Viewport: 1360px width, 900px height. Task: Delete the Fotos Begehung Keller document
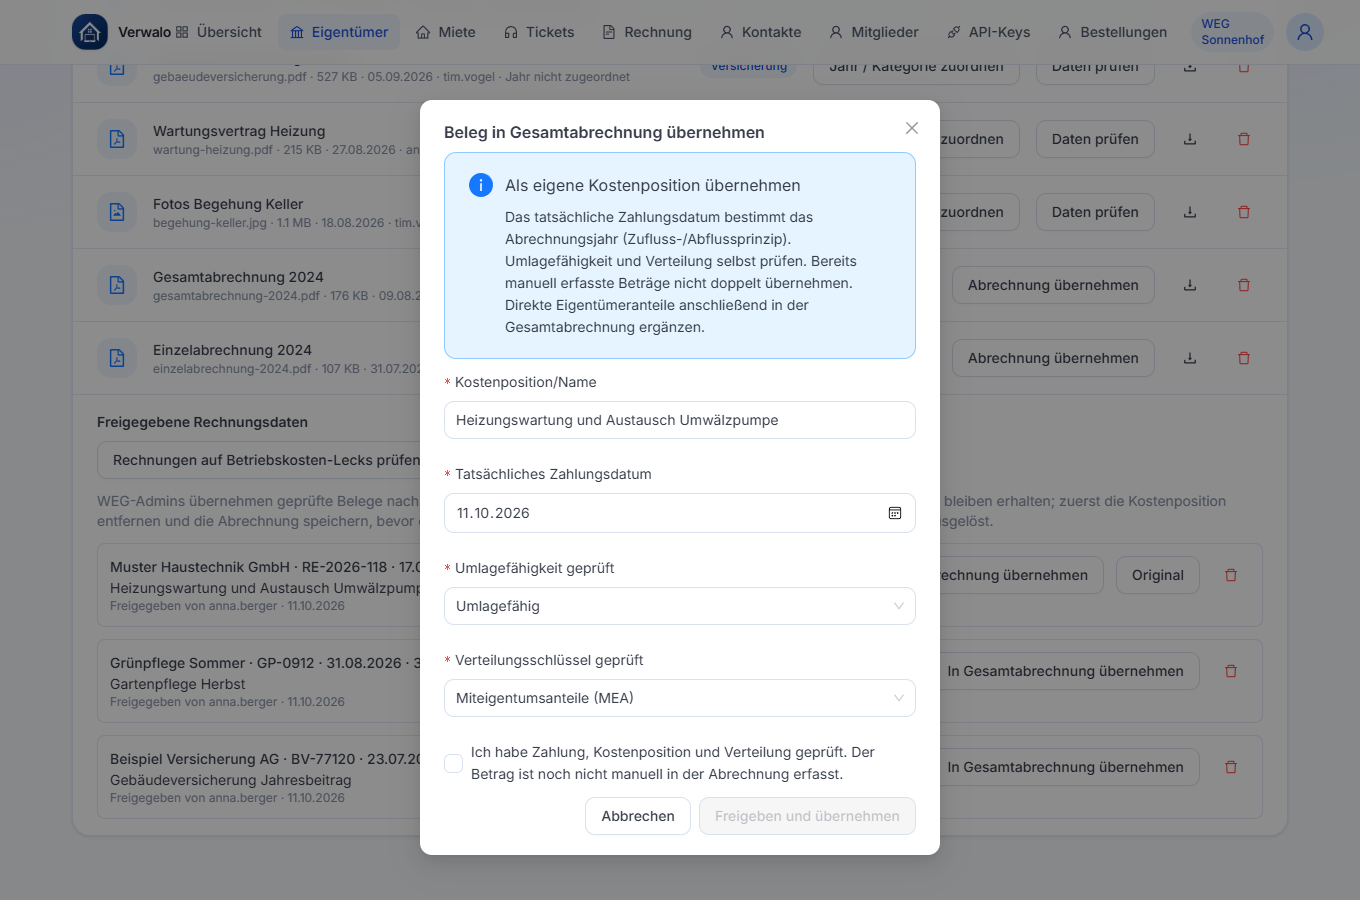(x=1244, y=212)
